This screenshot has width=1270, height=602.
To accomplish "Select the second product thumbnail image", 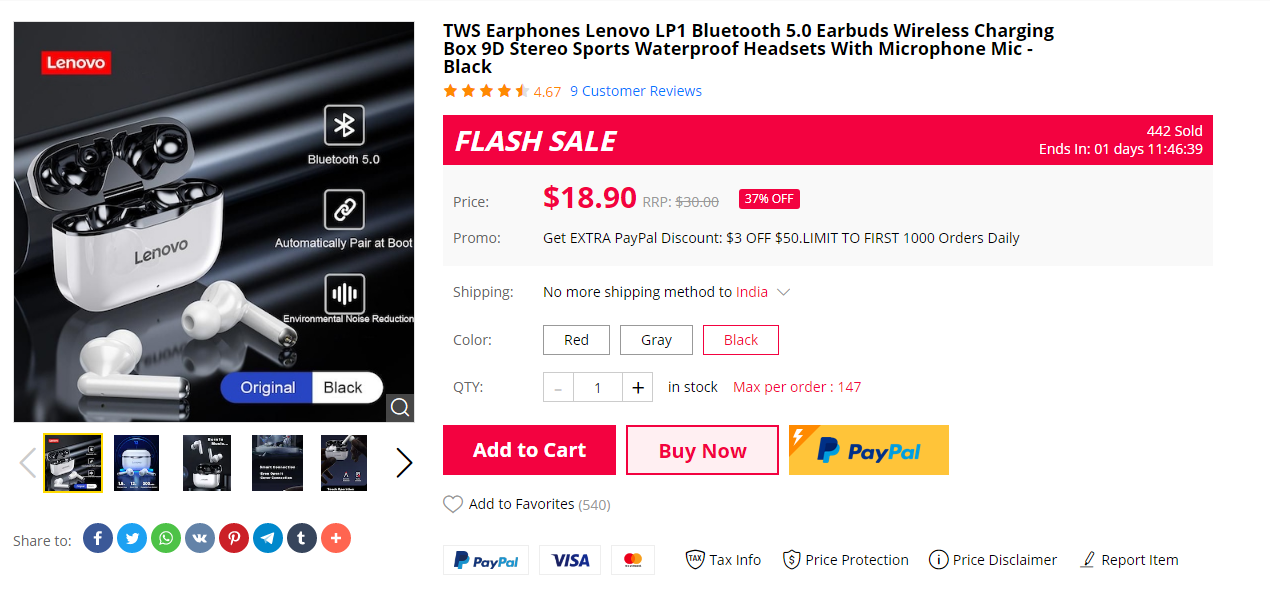I will [136, 463].
